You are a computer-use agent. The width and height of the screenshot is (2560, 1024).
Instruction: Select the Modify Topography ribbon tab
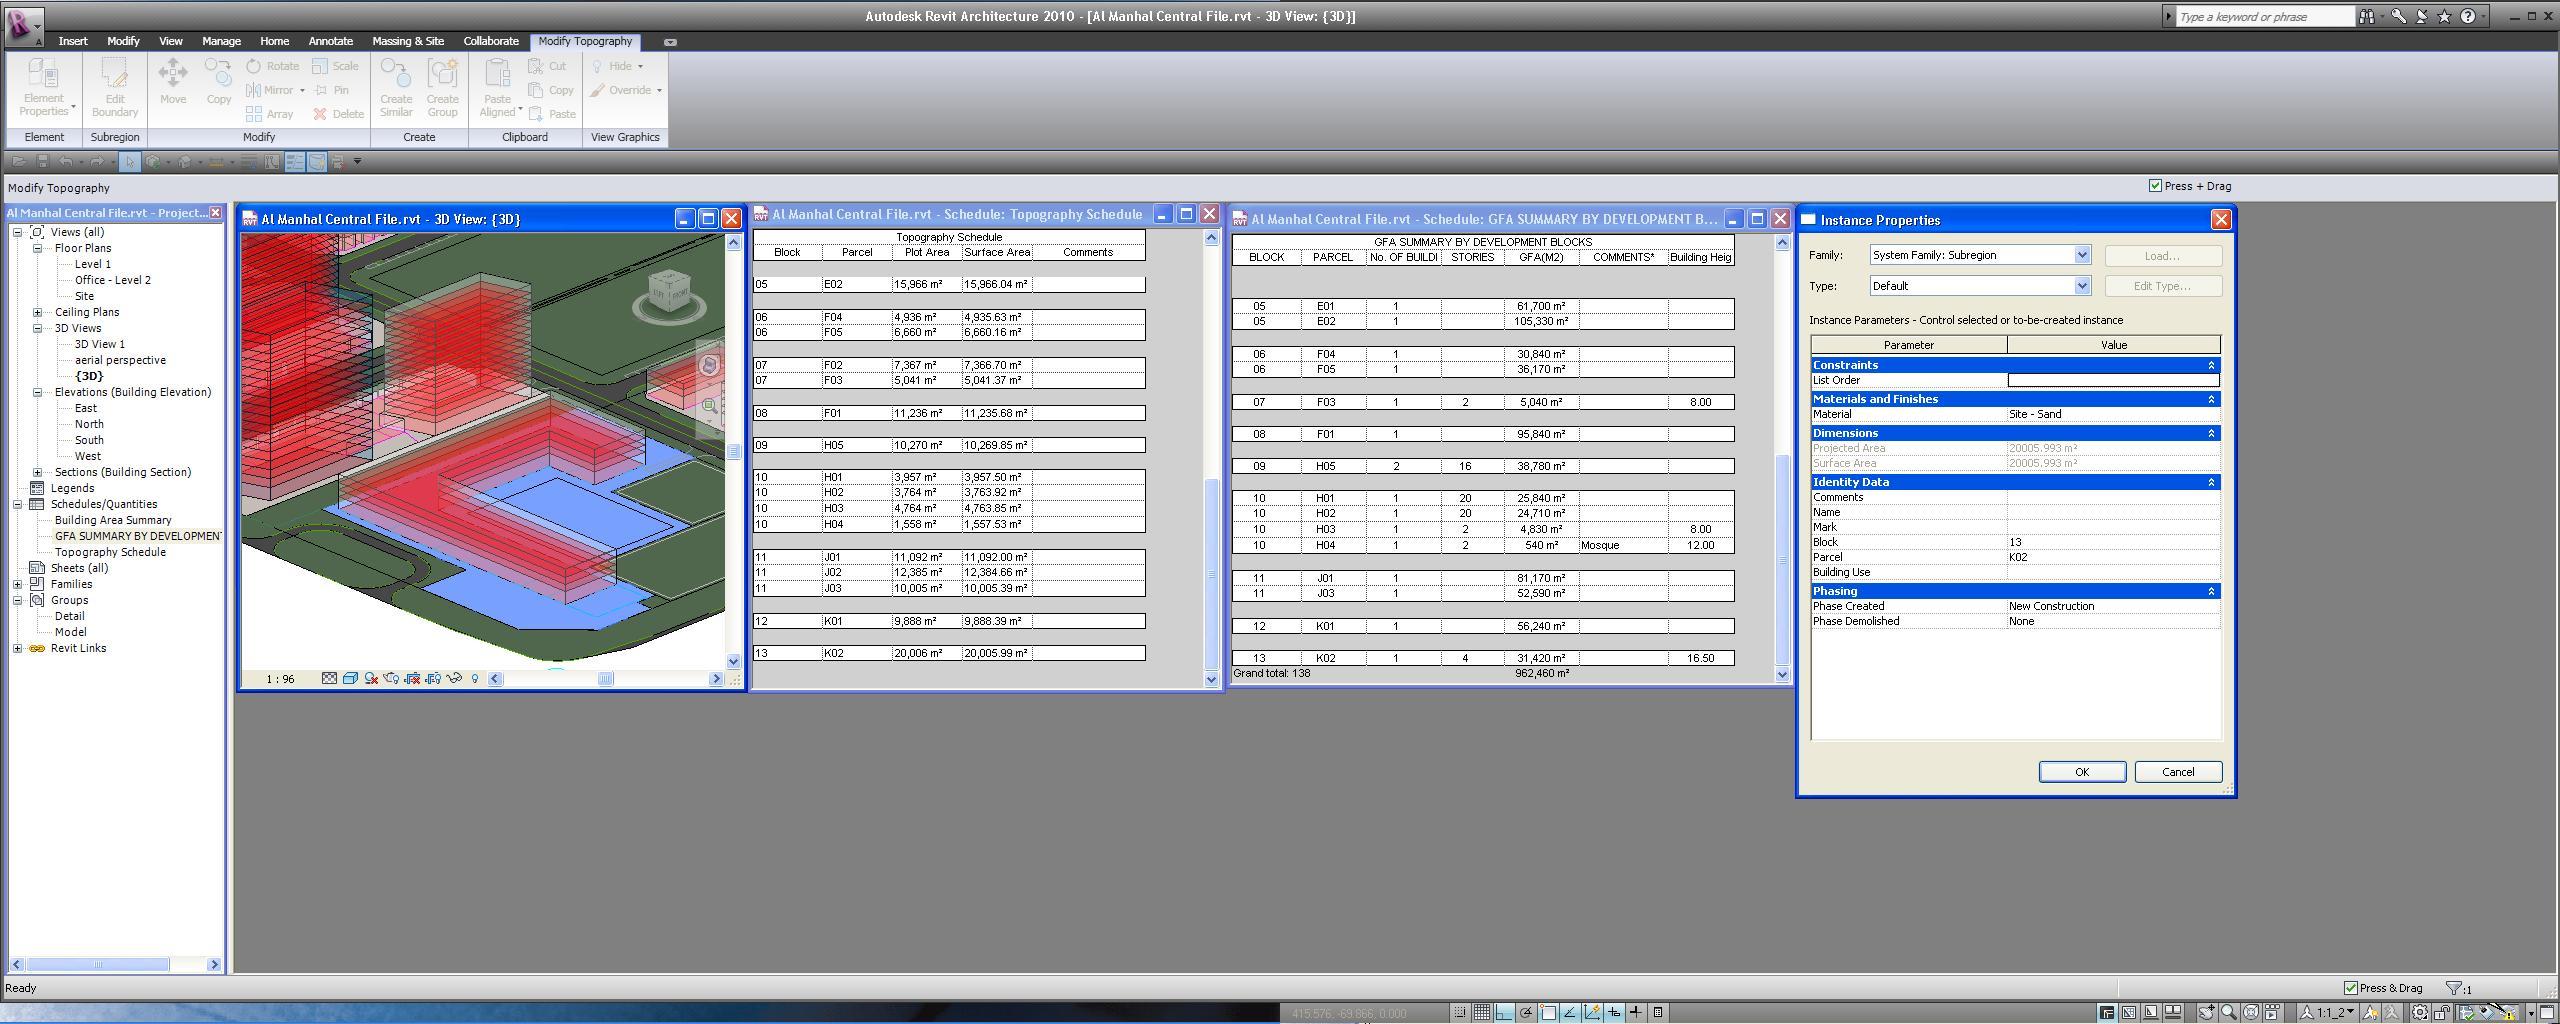[585, 41]
